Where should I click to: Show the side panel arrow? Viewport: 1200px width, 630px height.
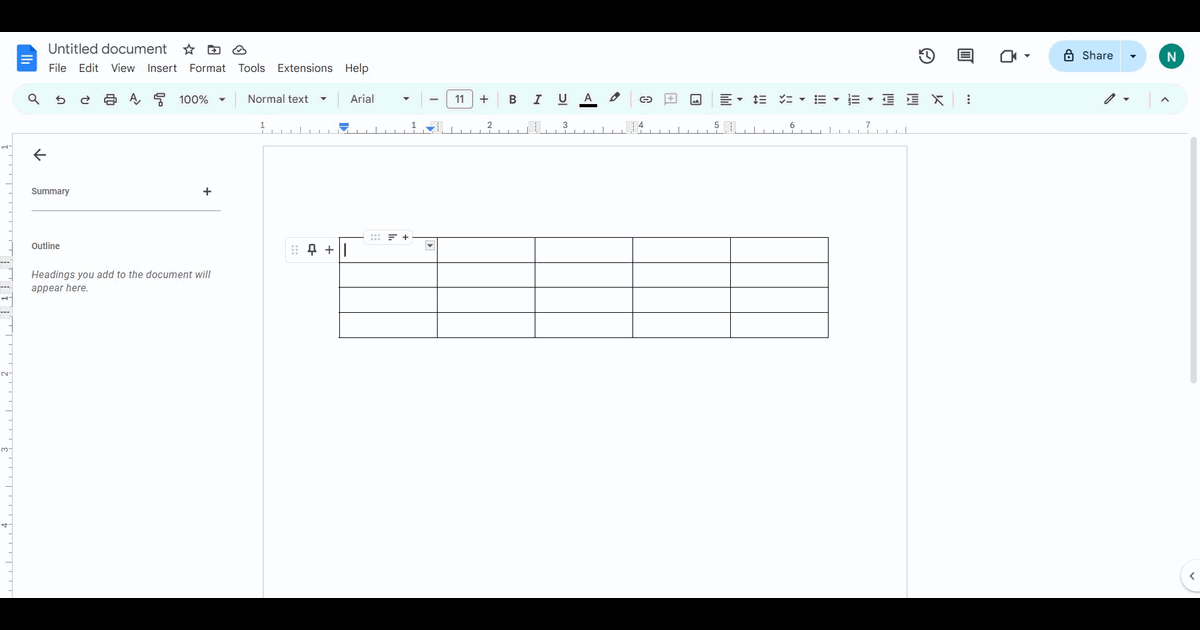click(x=1191, y=576)
